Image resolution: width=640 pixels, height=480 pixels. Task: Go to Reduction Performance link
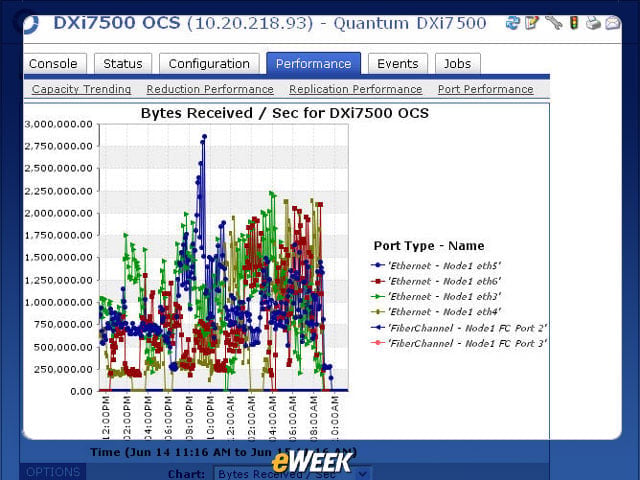(x=210, y=89)
